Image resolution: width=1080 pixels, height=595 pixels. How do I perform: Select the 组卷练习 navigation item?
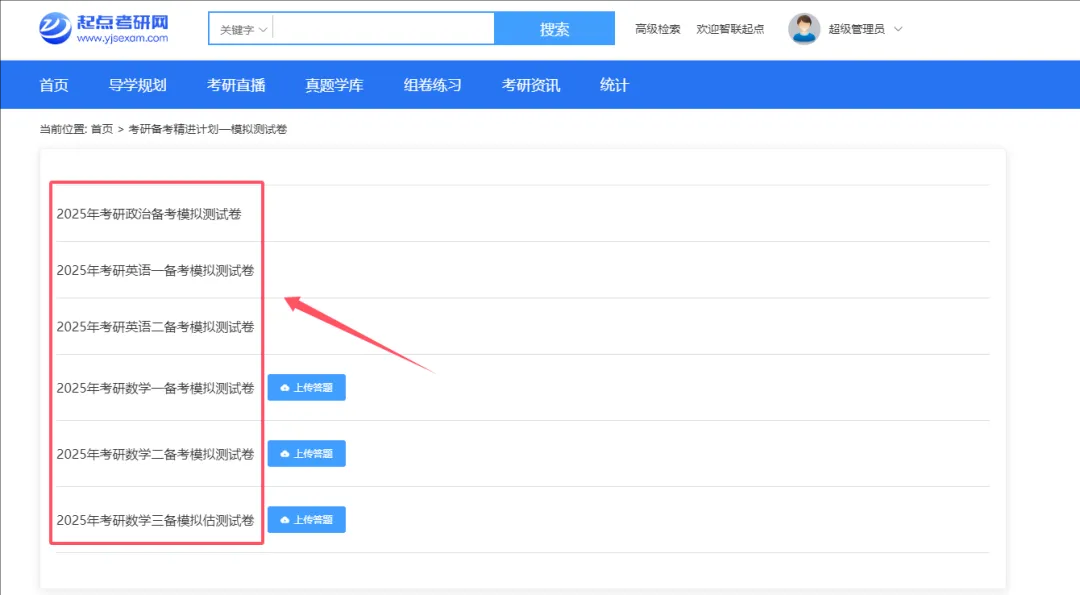click(432, 85)
